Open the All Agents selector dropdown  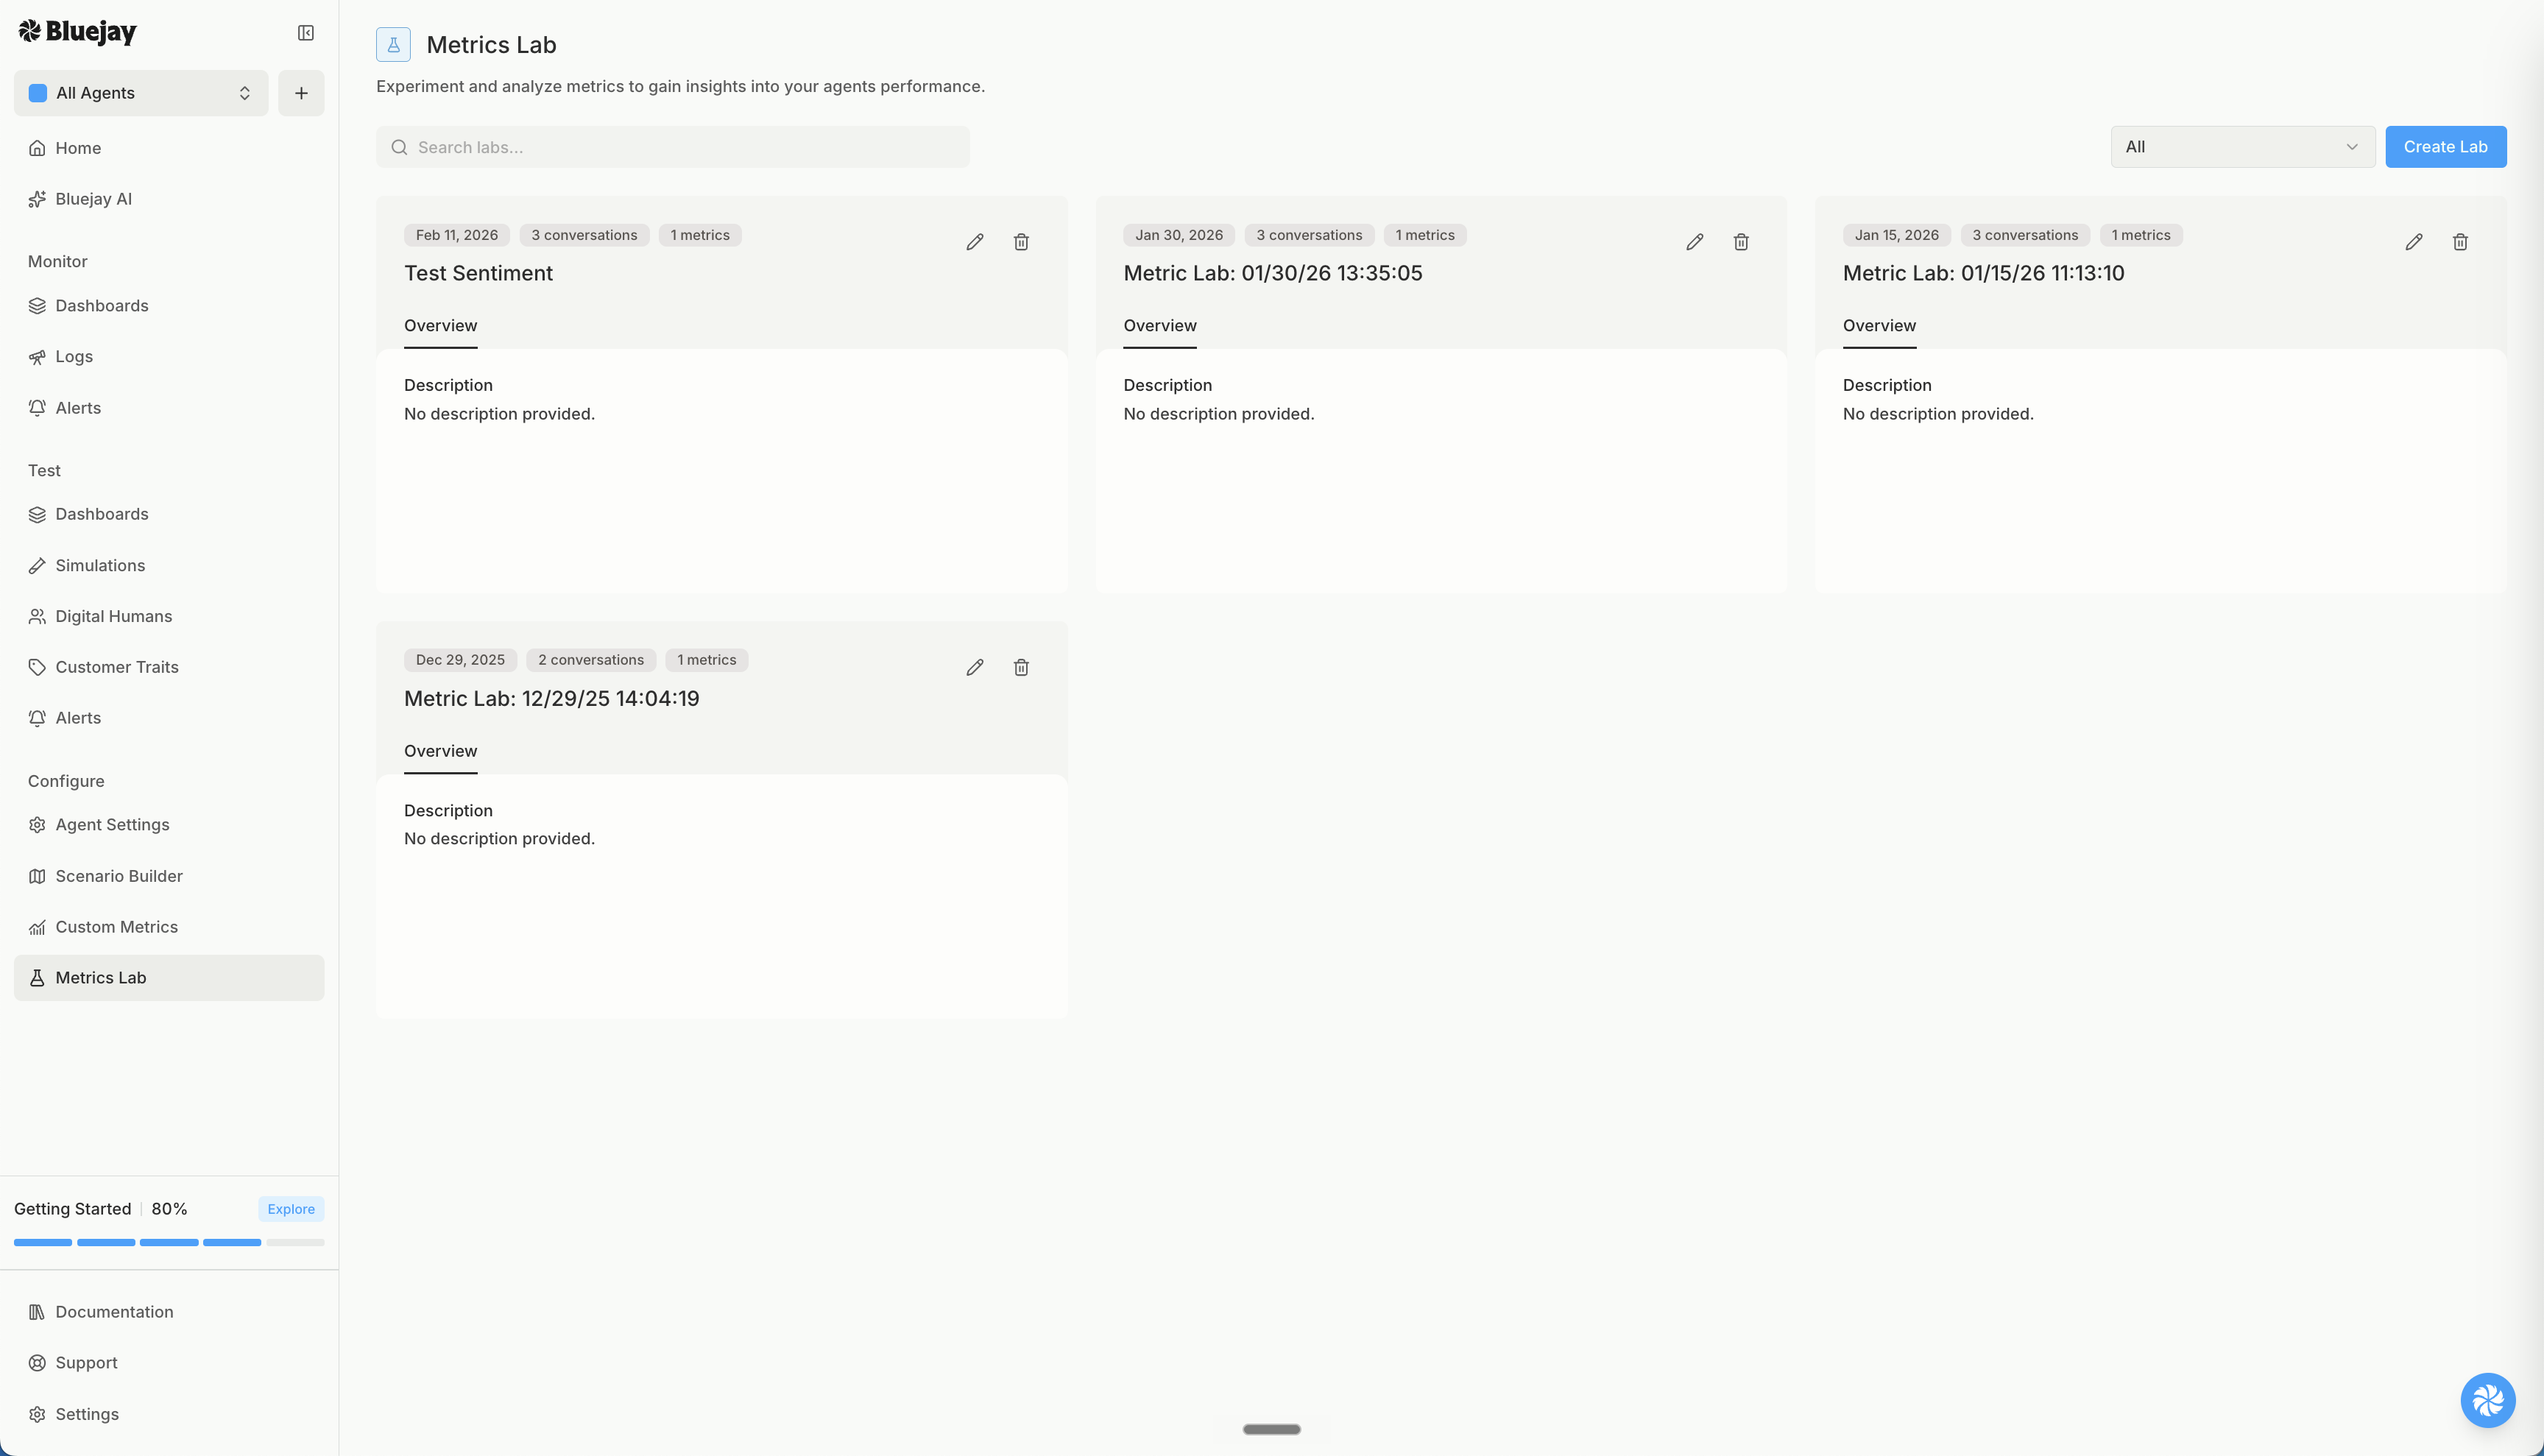(x=141, y=93)
